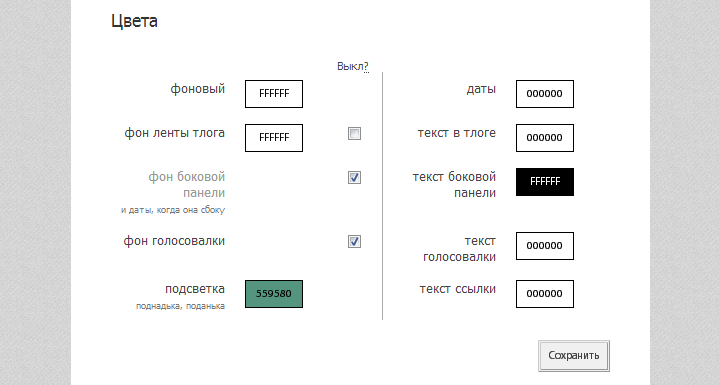Select the текст ссылки color field
The image size is (719, 385).
(545, 294)
